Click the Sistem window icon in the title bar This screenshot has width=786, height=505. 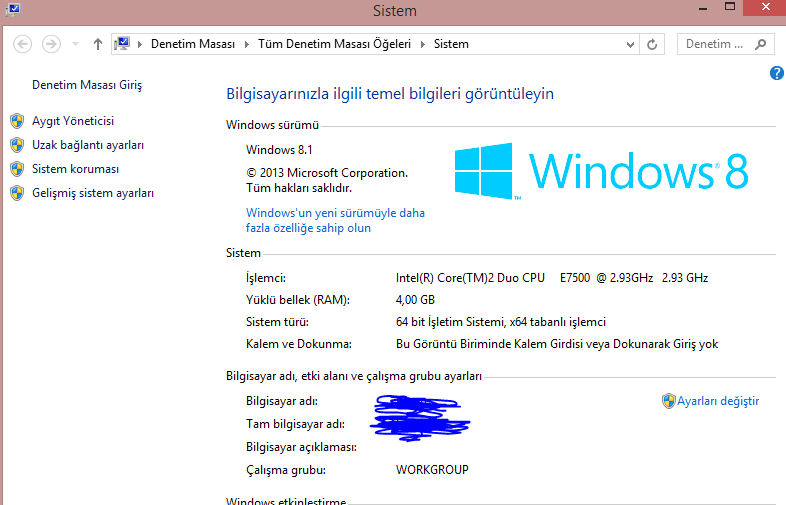click(x=11, y=9)
